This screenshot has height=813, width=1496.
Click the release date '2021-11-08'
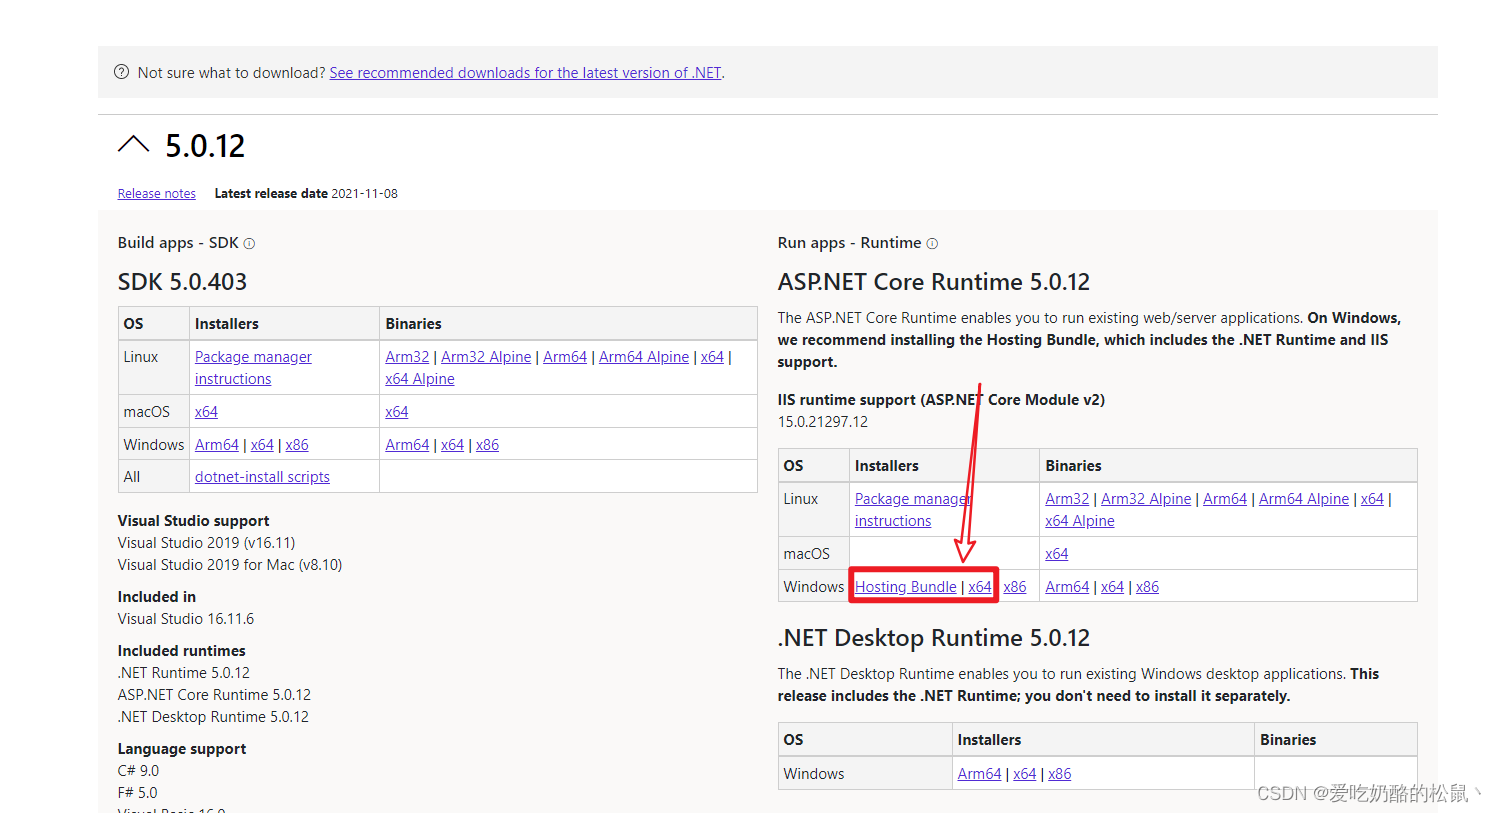pyautogui.click(x=364, y=194)
